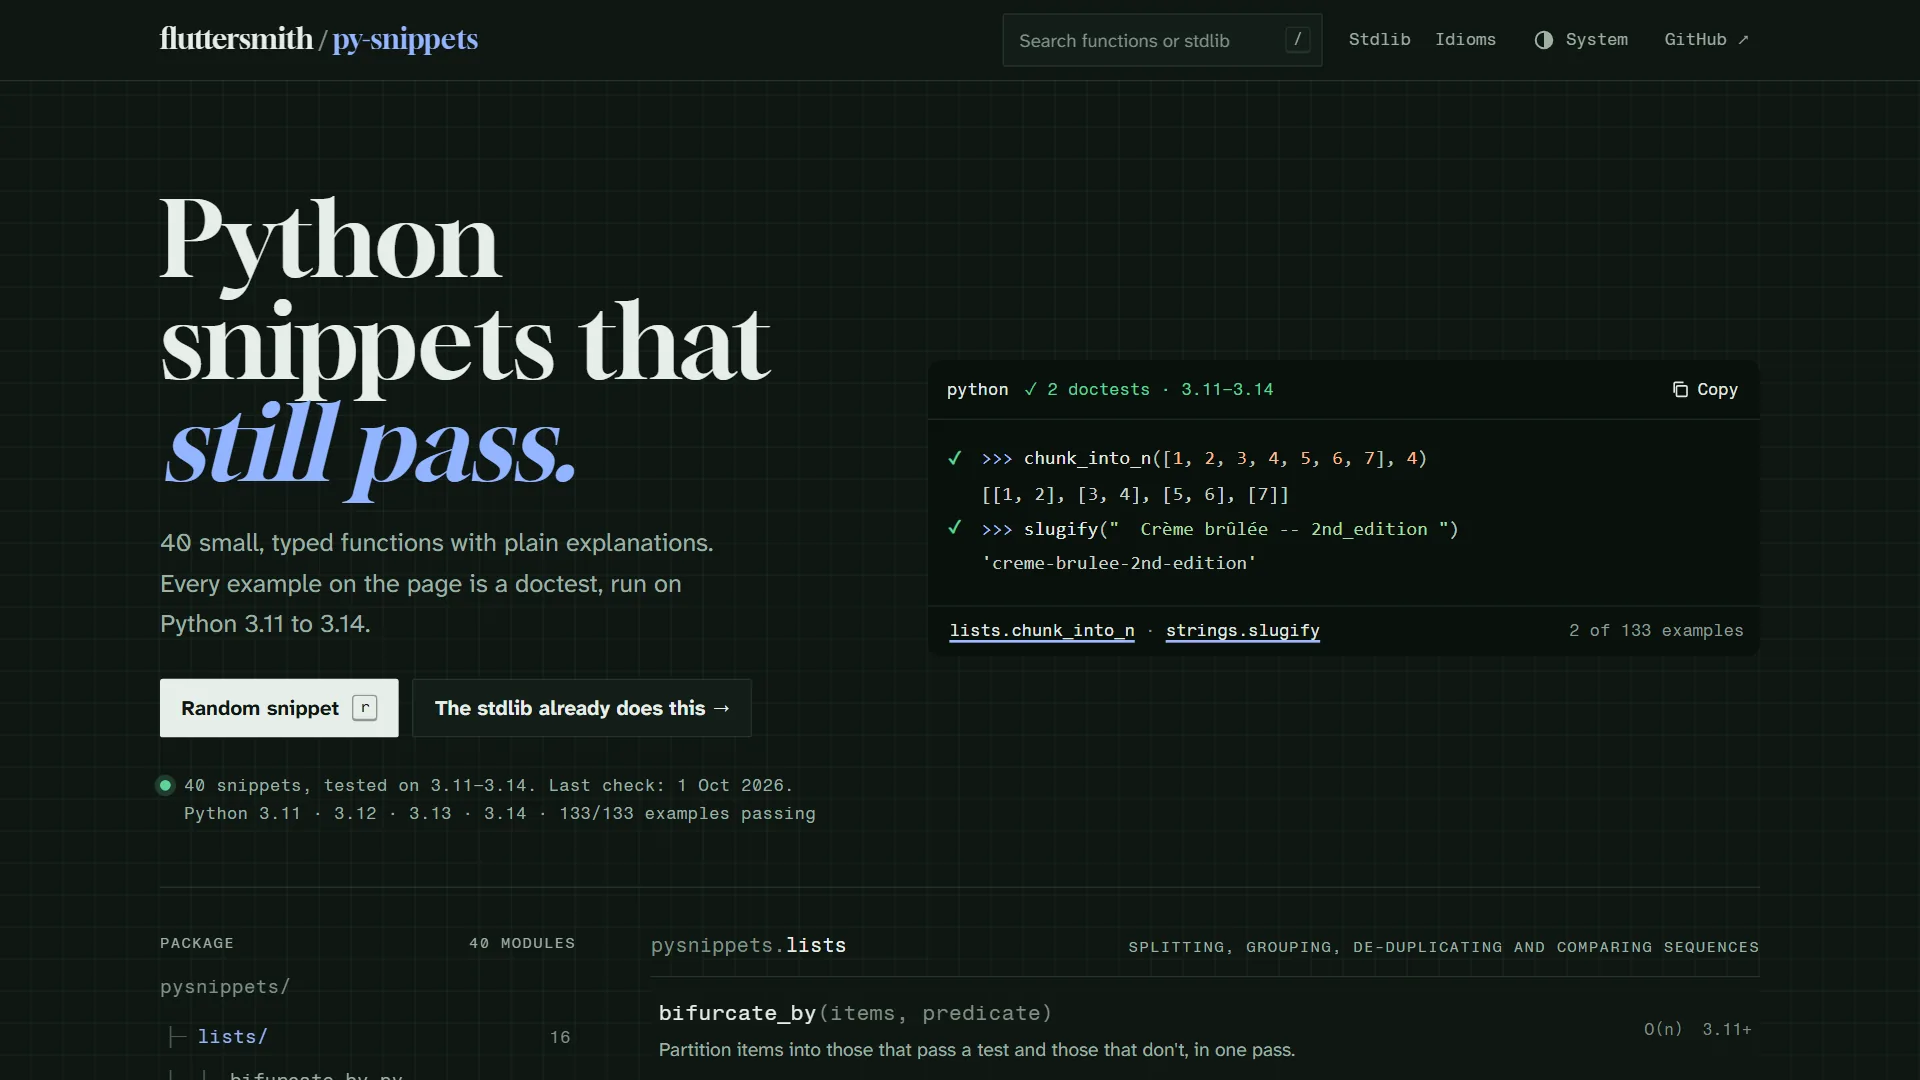Viewport: 1920px width, 1080px height.
Task: Click the green passing status dot
Action: pos(166,785)
